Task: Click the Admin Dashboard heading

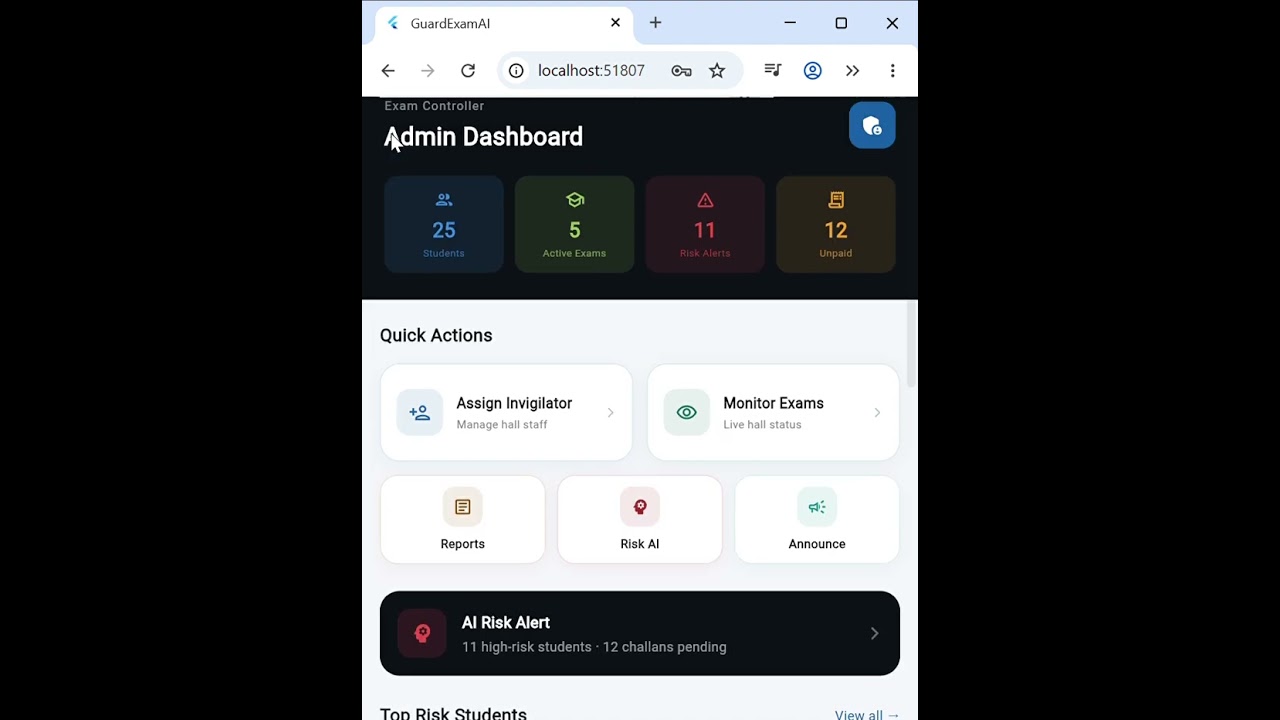Action: pyautogui.click(x=483, y=137)
